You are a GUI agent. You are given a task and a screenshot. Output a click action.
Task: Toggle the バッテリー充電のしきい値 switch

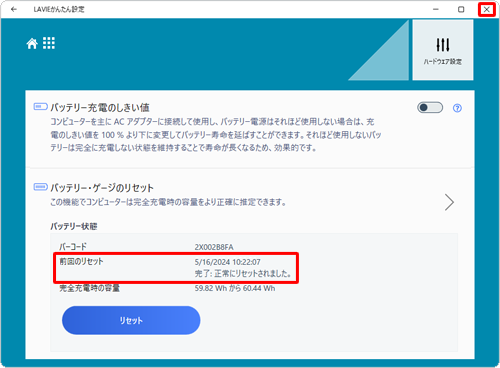pyautogui.click(x=430, y=108)
